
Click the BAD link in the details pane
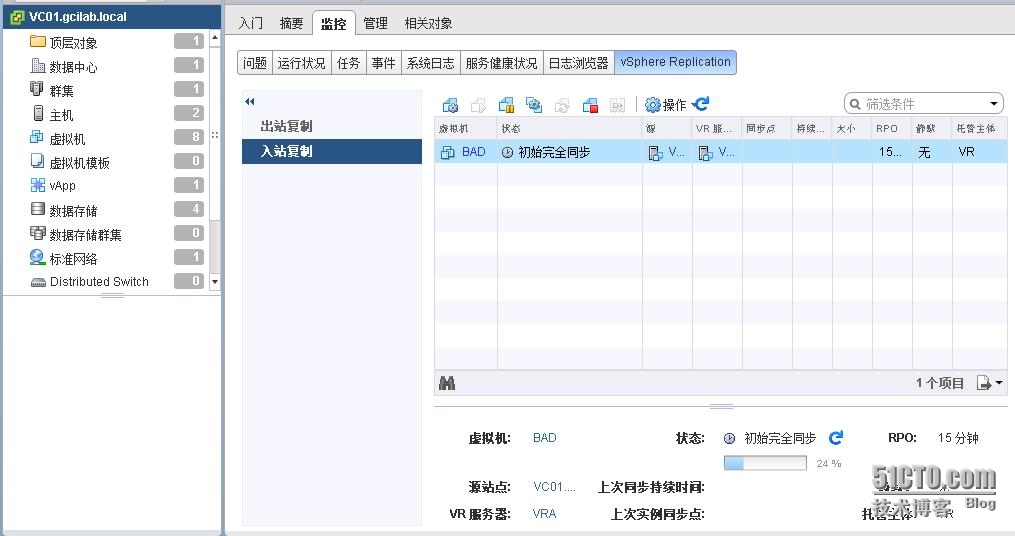(544, 438)
